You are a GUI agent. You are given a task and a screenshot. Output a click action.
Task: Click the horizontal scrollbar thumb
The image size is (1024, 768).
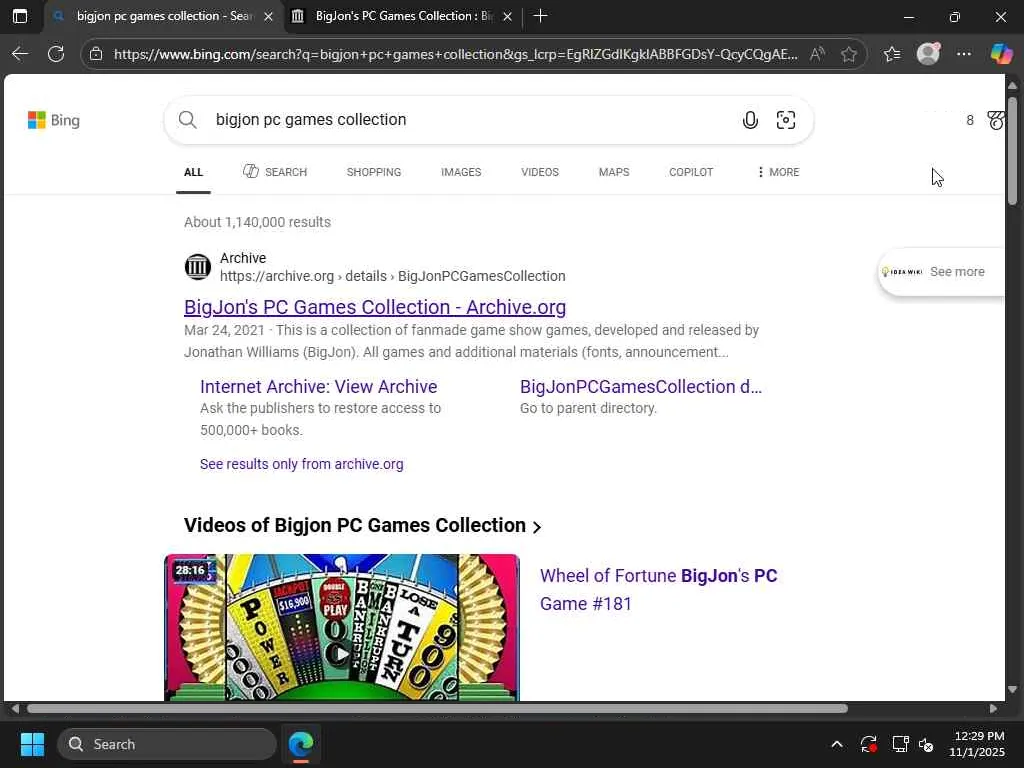point(437,709)
